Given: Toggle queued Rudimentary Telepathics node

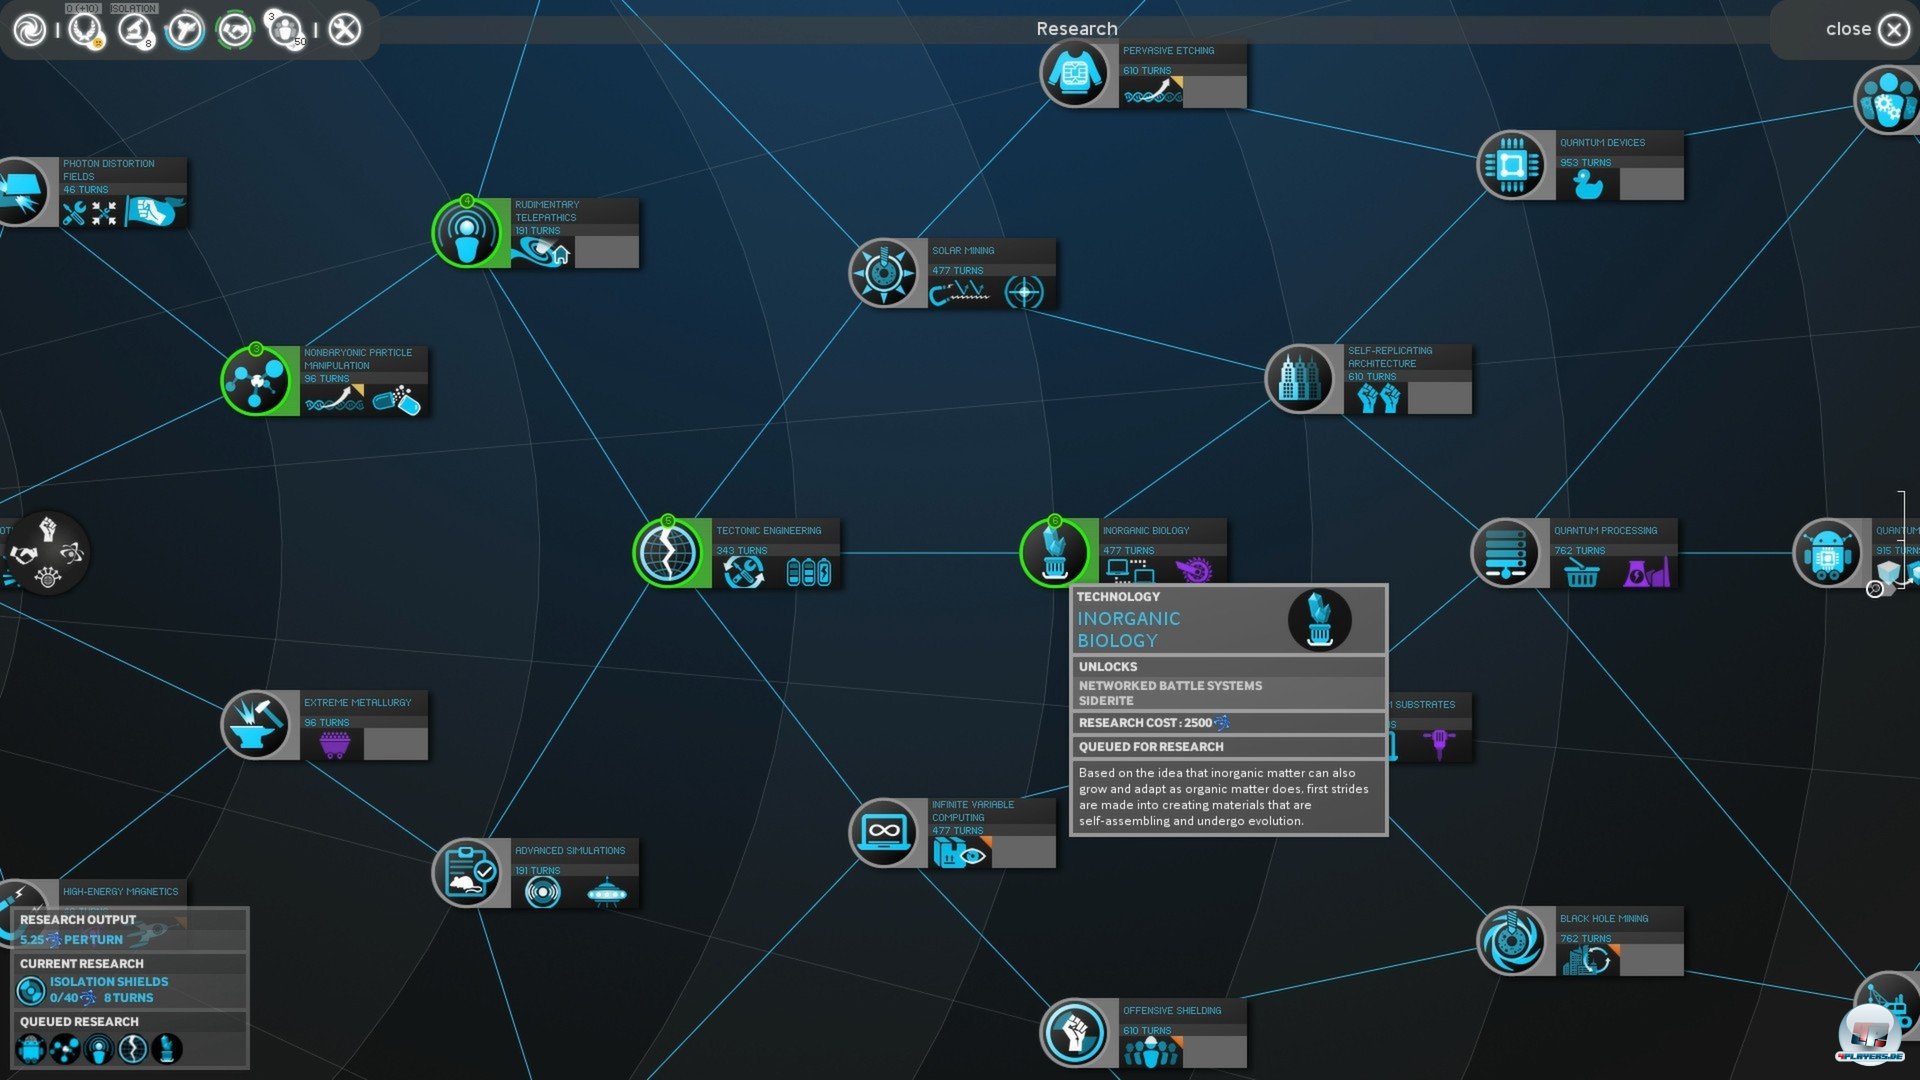Looking at the screenshot, I should (467, 233).
